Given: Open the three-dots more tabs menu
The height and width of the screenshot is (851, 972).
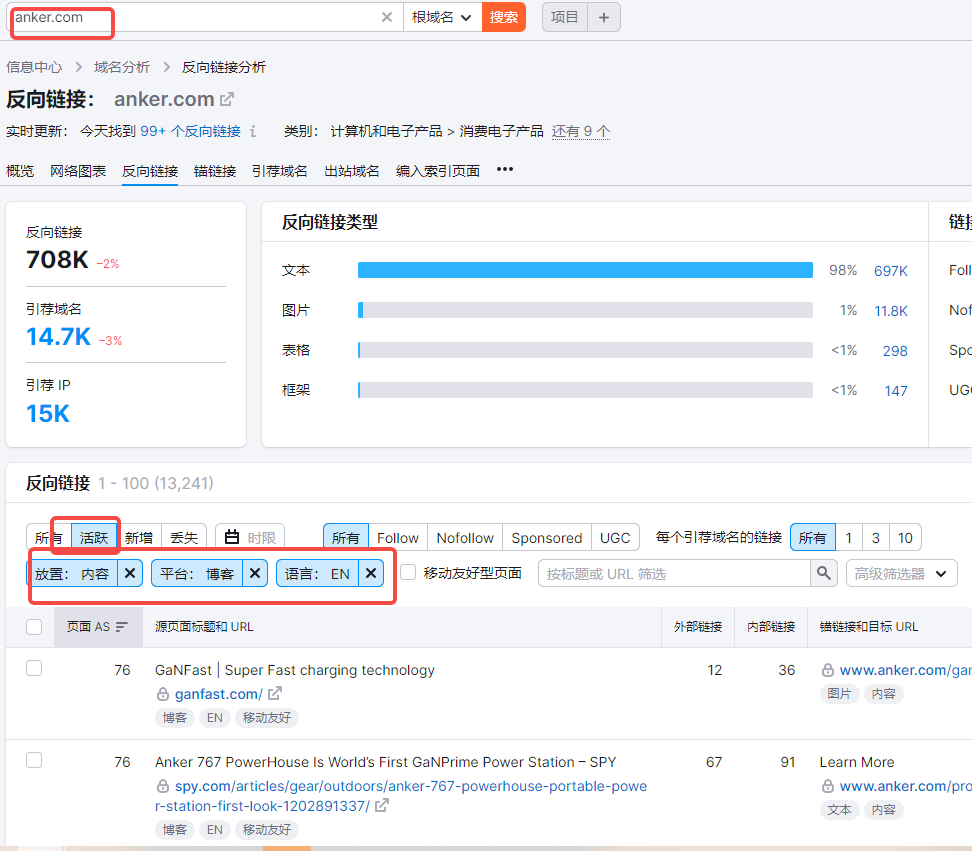Looking at the screenshot, I should 505,170.
